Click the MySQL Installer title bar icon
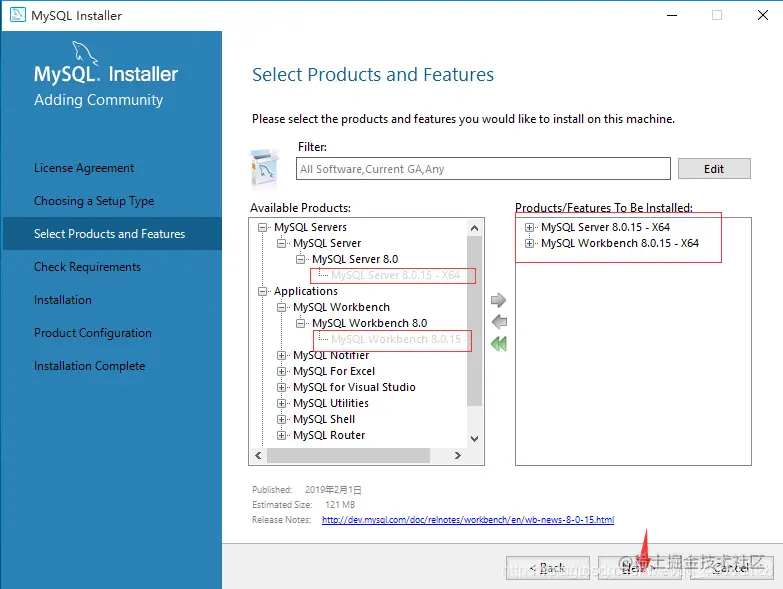The width and height of the screenshot is (783, 589). pyautogui.click(x=17, y=14)
